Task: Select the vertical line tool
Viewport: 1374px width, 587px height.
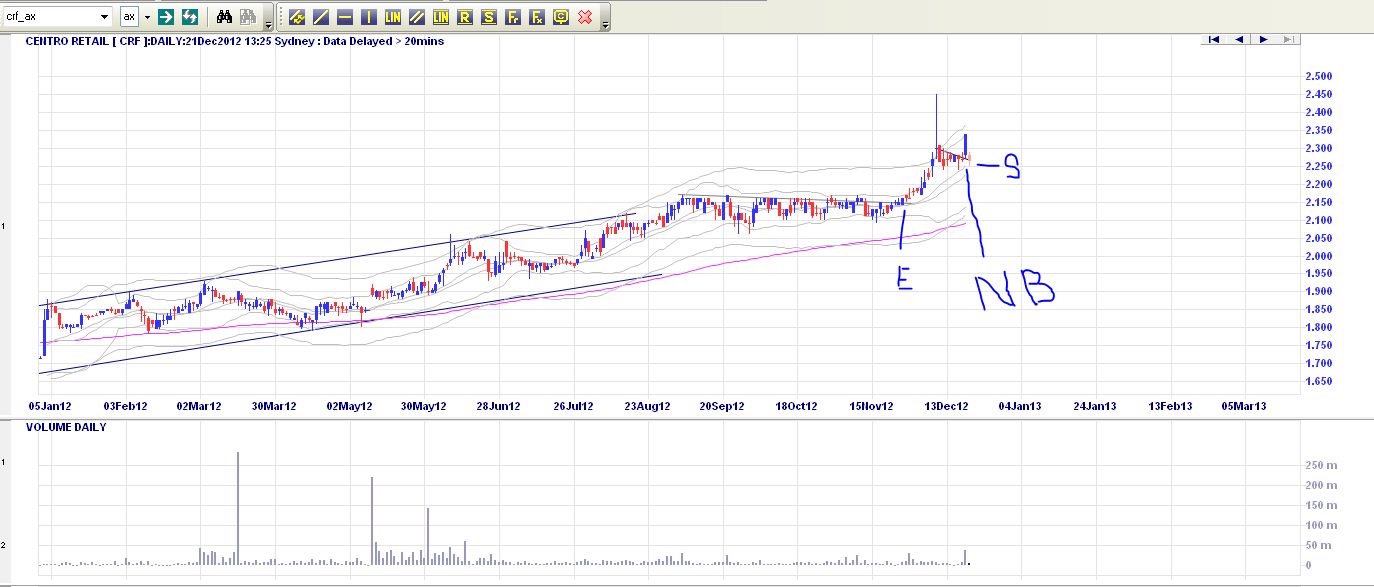Action: [x=369, y=17]
